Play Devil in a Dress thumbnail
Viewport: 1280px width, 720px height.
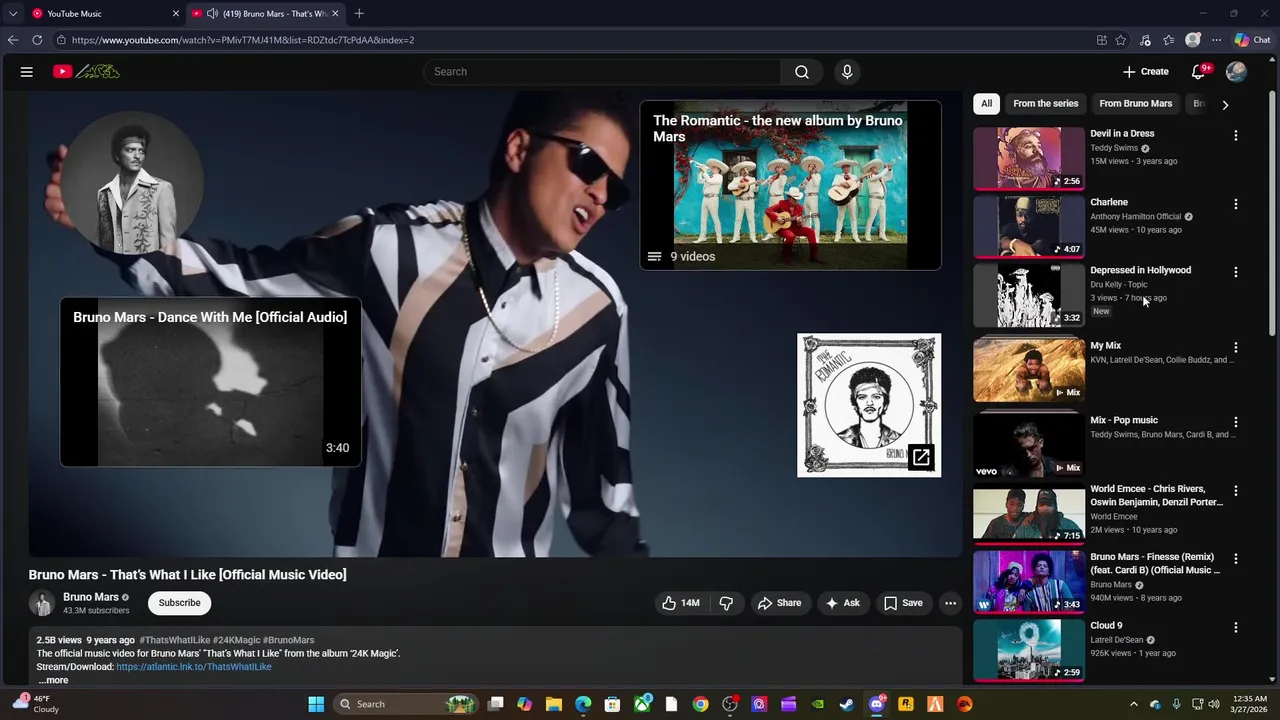(x=1028, y=158)
